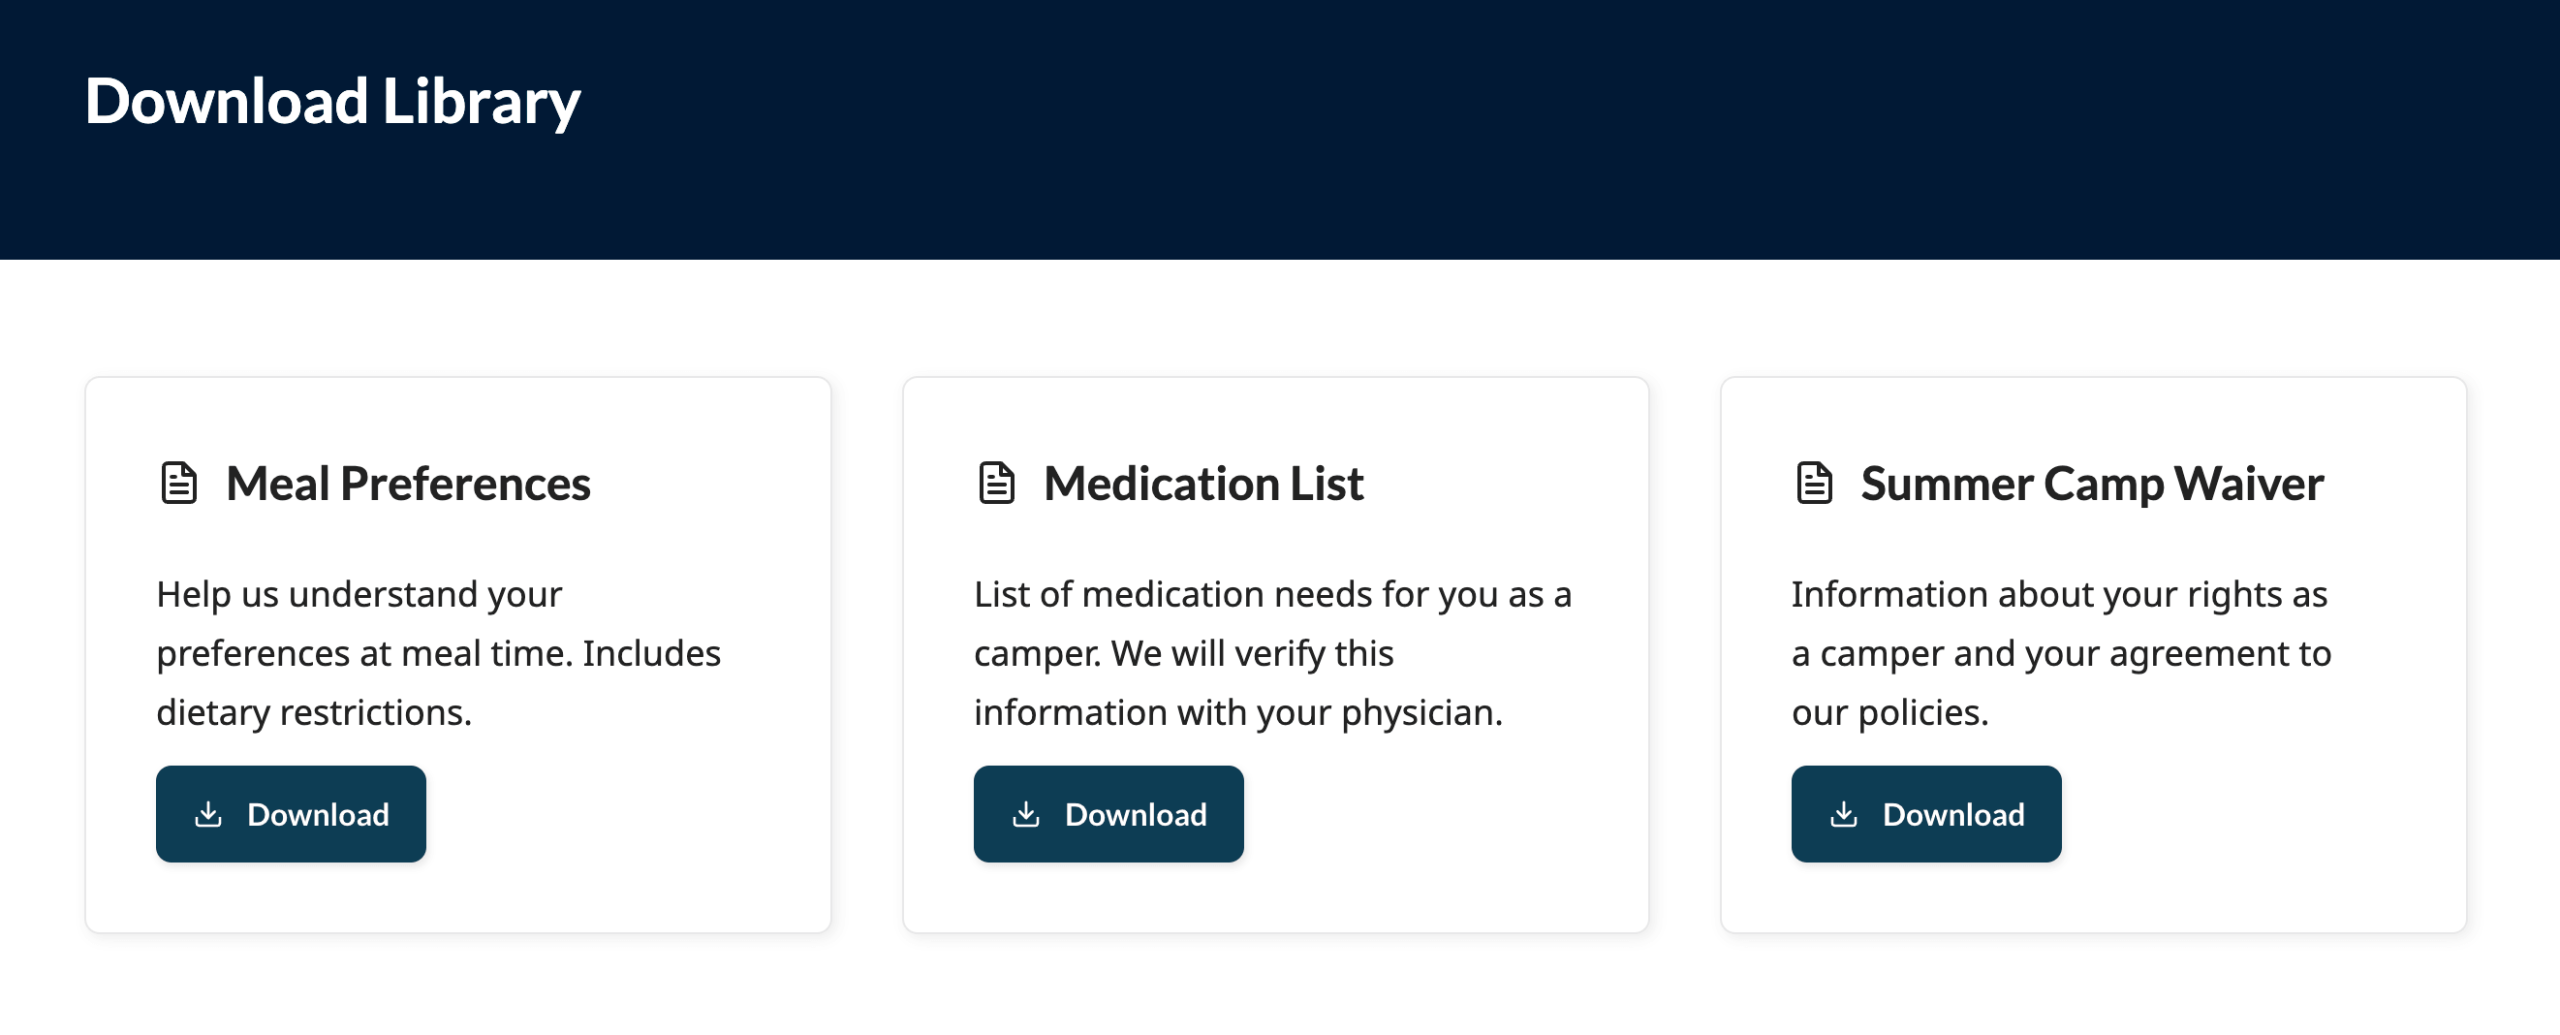Download the Medication List form
The image size is (2560, 1035).
click(x=1108, y=814)
